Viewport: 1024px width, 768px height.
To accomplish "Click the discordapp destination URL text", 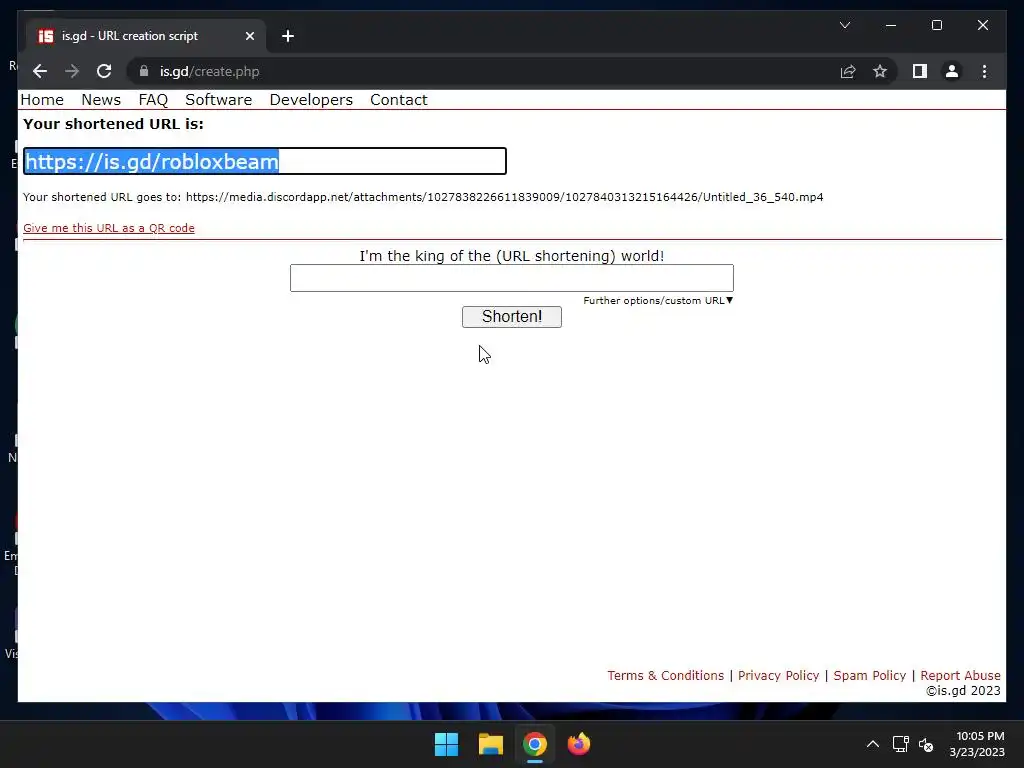I will click(504, 197).
